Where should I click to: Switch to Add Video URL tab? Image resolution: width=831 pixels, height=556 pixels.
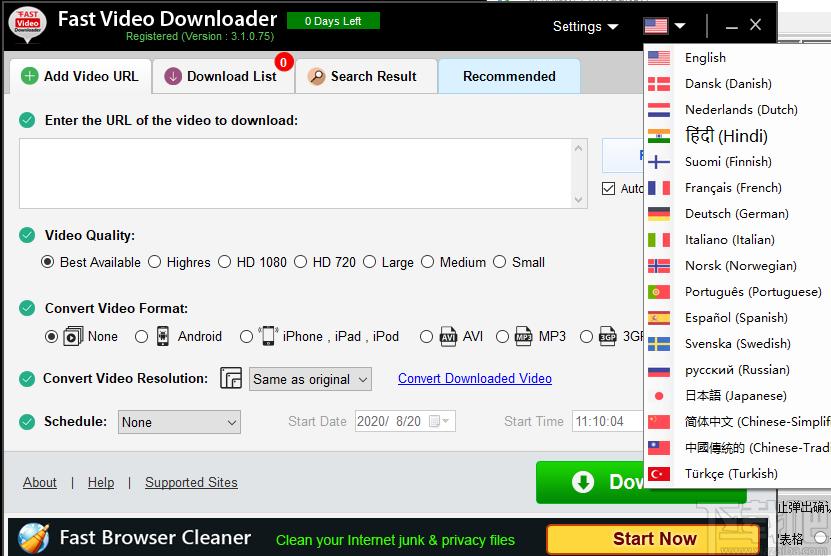point(81,76)
